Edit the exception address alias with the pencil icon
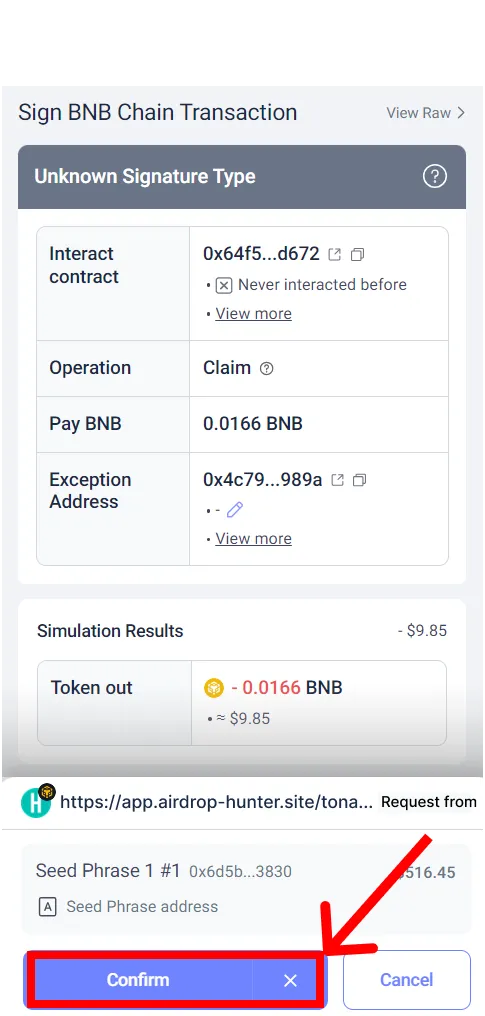Screen dimensions: 485x1016 [234, 510]
